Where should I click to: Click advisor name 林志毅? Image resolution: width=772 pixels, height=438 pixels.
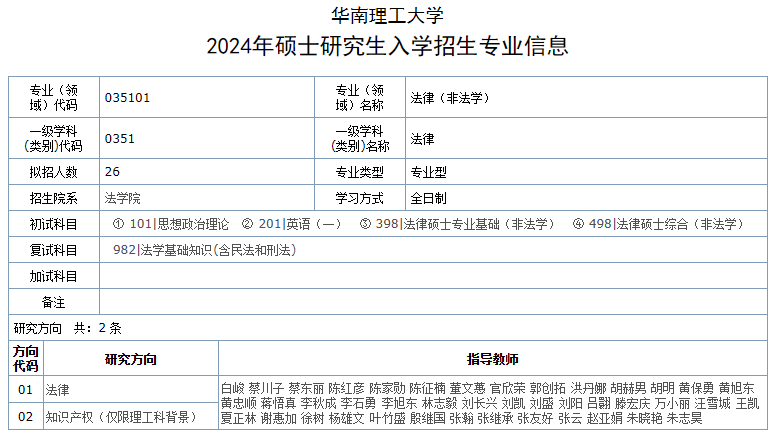click(x=440, y=404)
